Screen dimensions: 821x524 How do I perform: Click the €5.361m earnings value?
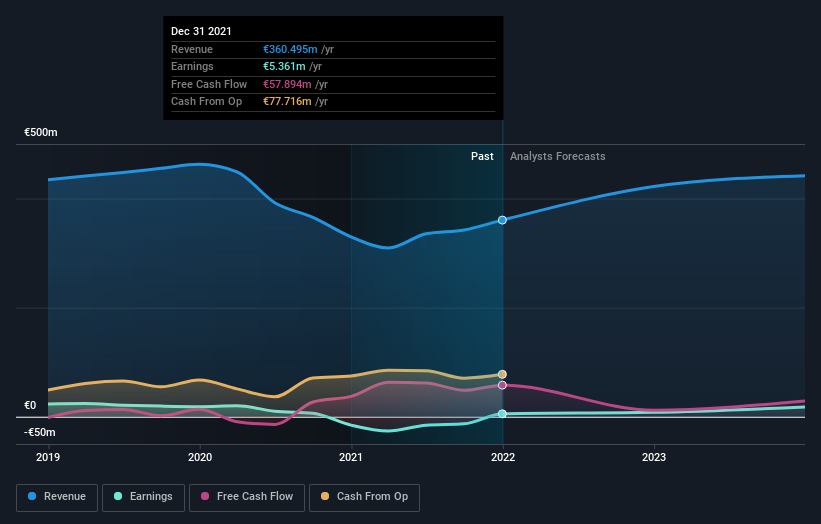click(284, 66)
